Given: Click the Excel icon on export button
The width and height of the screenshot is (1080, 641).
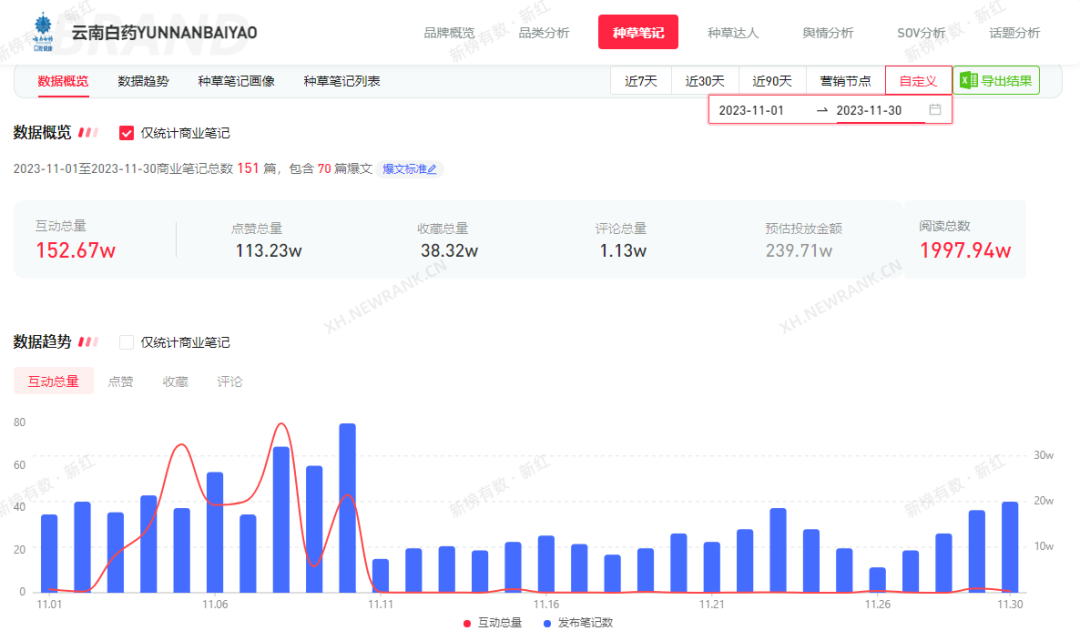Looking at the screenshot, I should tap(968, 81).
